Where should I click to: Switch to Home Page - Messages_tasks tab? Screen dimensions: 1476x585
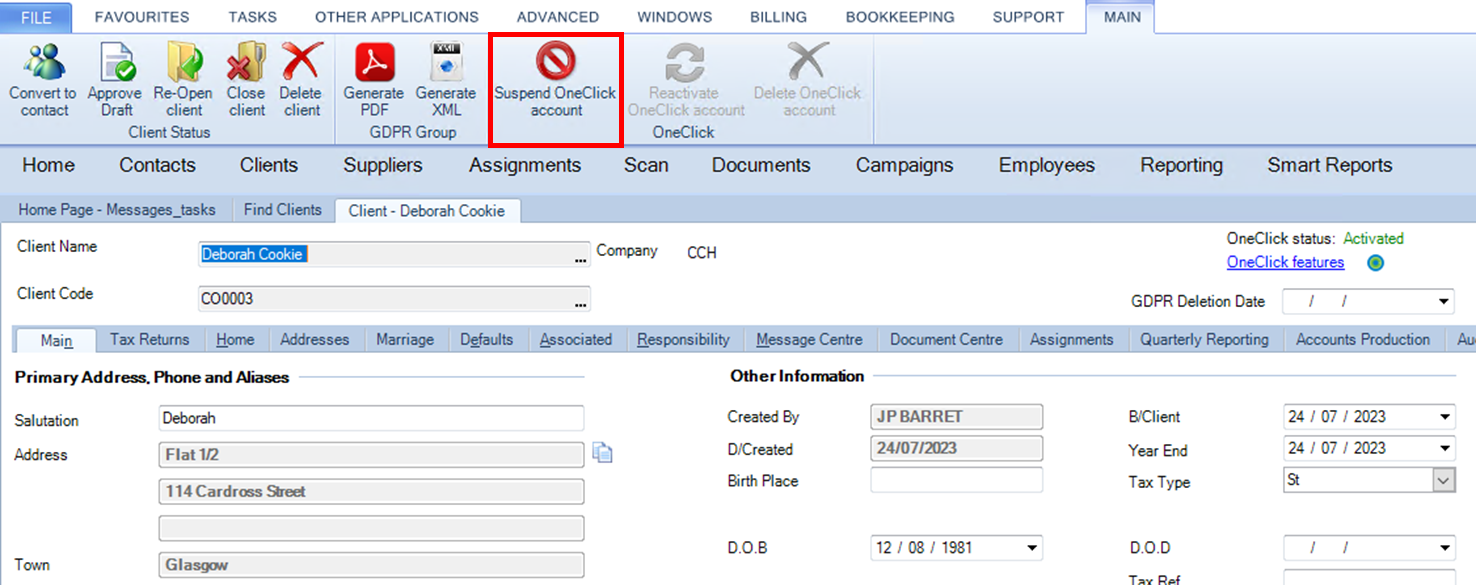117,210
